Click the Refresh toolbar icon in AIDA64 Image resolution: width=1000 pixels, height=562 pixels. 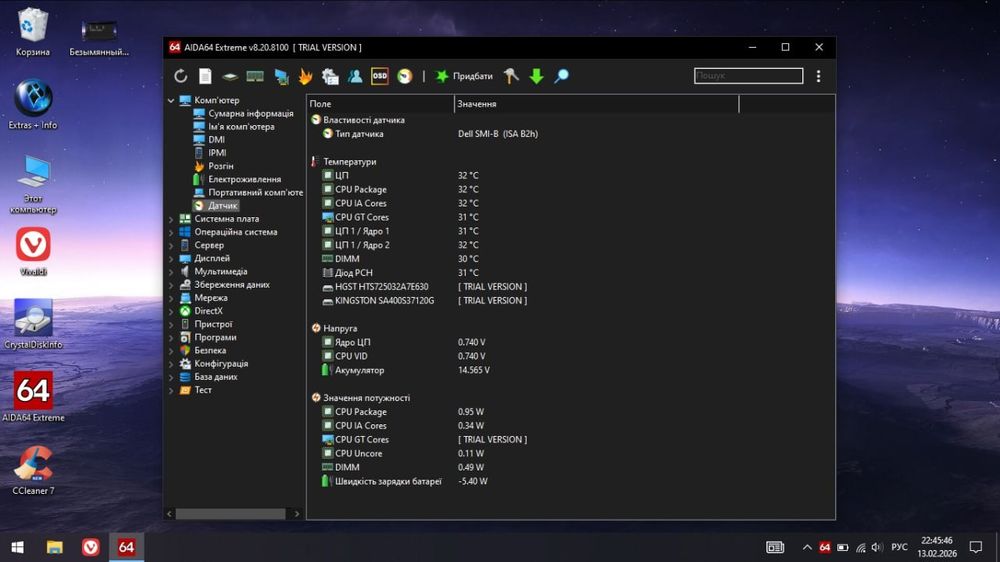click(180, 76)
